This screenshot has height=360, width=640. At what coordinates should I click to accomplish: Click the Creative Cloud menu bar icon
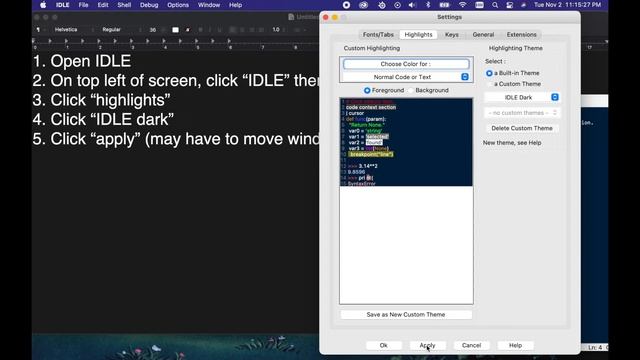coord(363,5)
